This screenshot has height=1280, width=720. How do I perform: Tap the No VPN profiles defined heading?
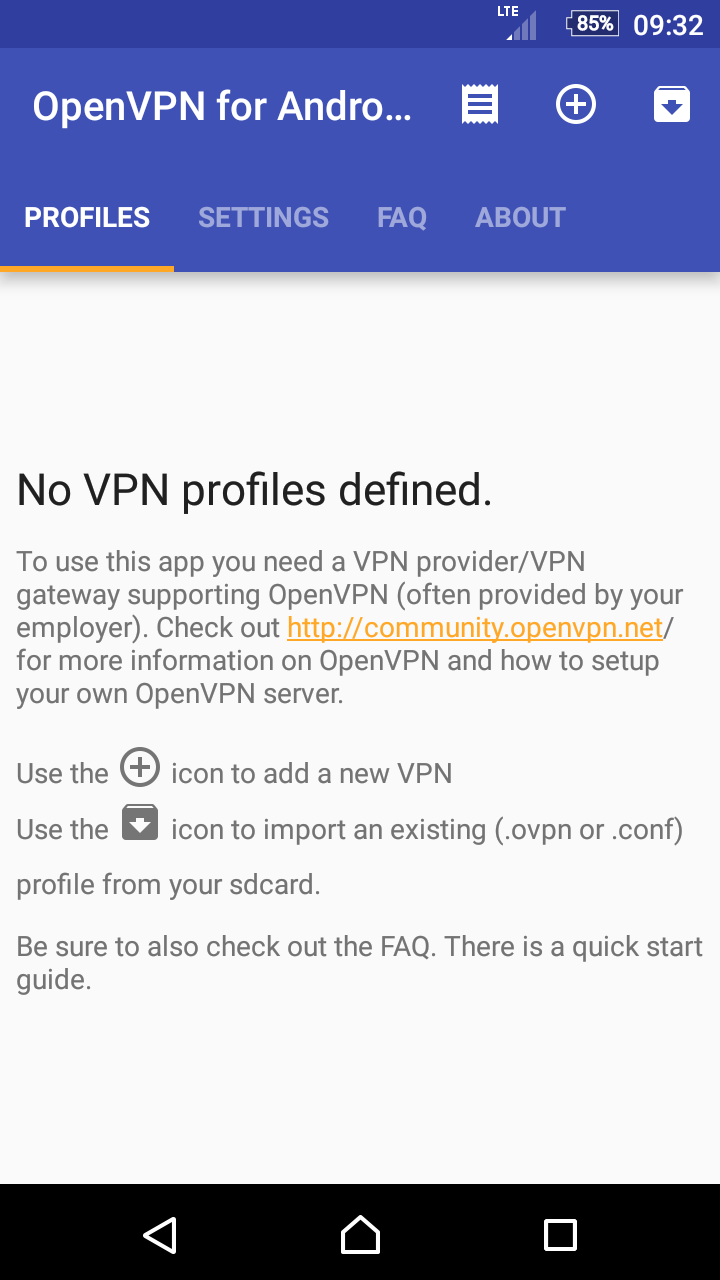pyautogui.click(x=255, y=490)
